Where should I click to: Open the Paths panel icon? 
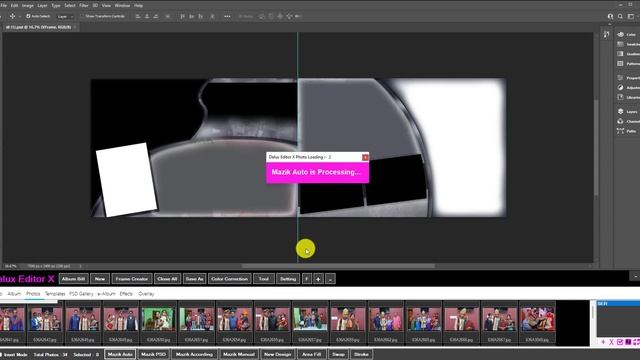(620, 131)
